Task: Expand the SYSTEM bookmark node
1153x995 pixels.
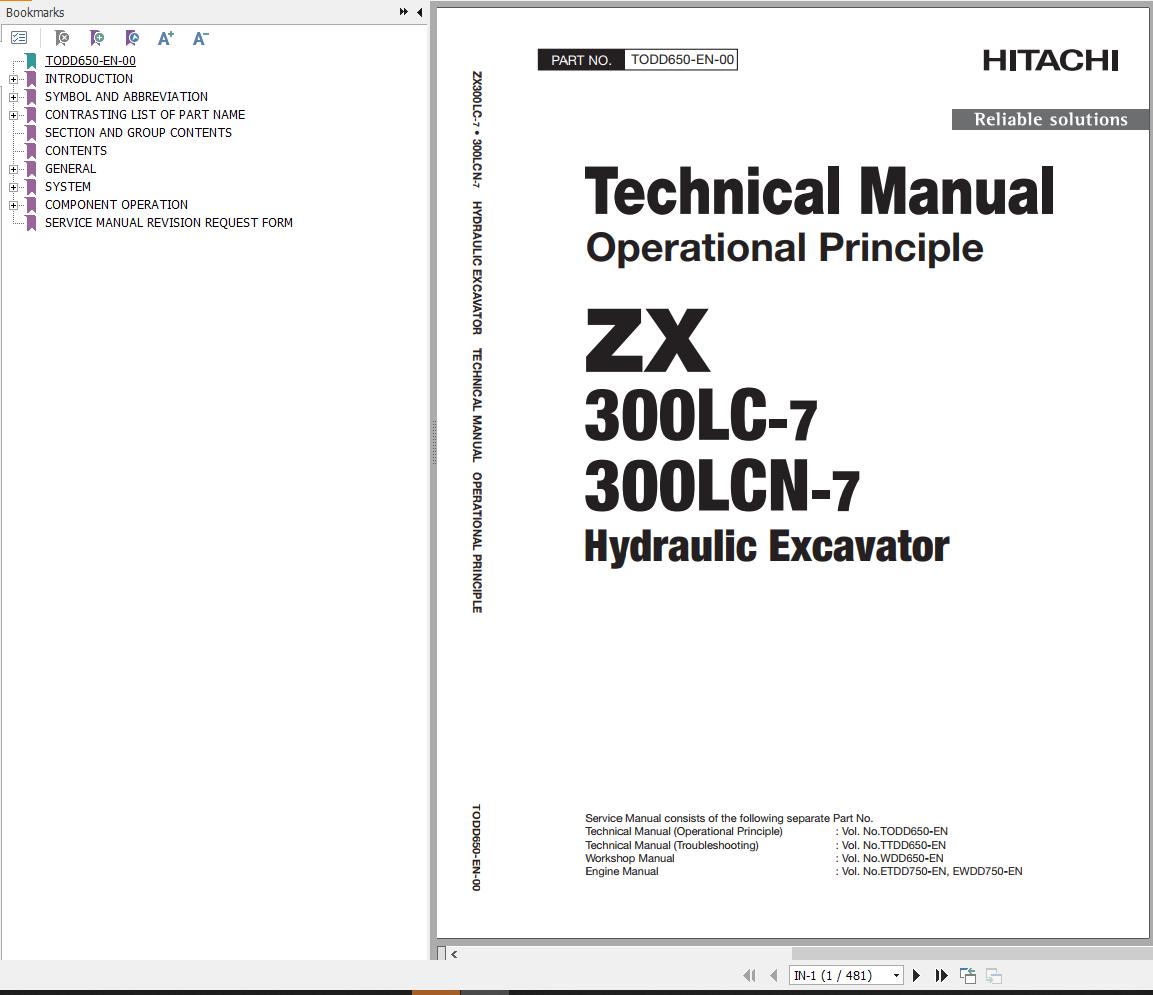Action: (x=13, y=188)
